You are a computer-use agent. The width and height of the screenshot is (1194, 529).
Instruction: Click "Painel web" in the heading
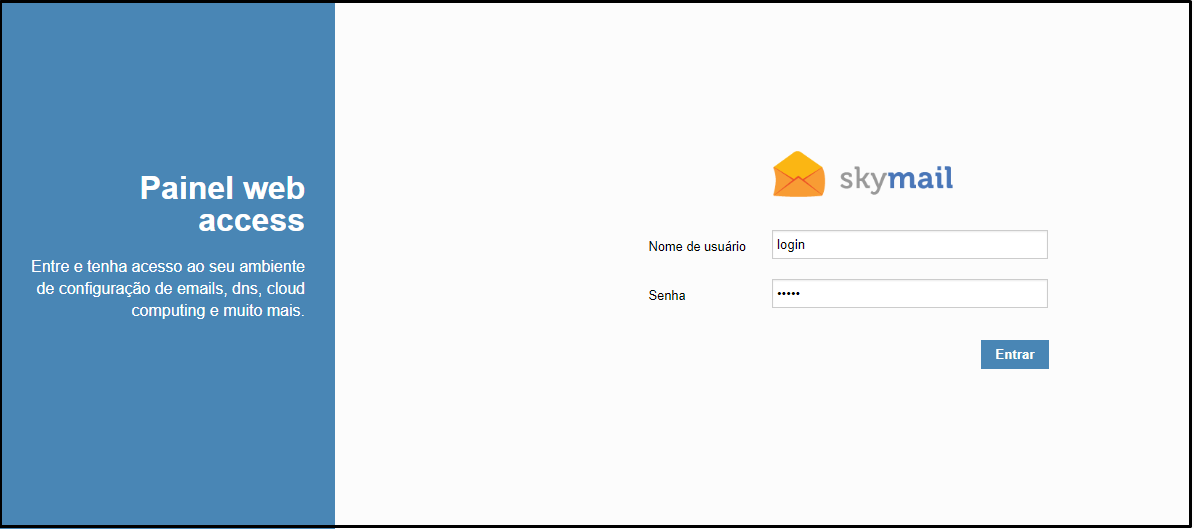222,188
